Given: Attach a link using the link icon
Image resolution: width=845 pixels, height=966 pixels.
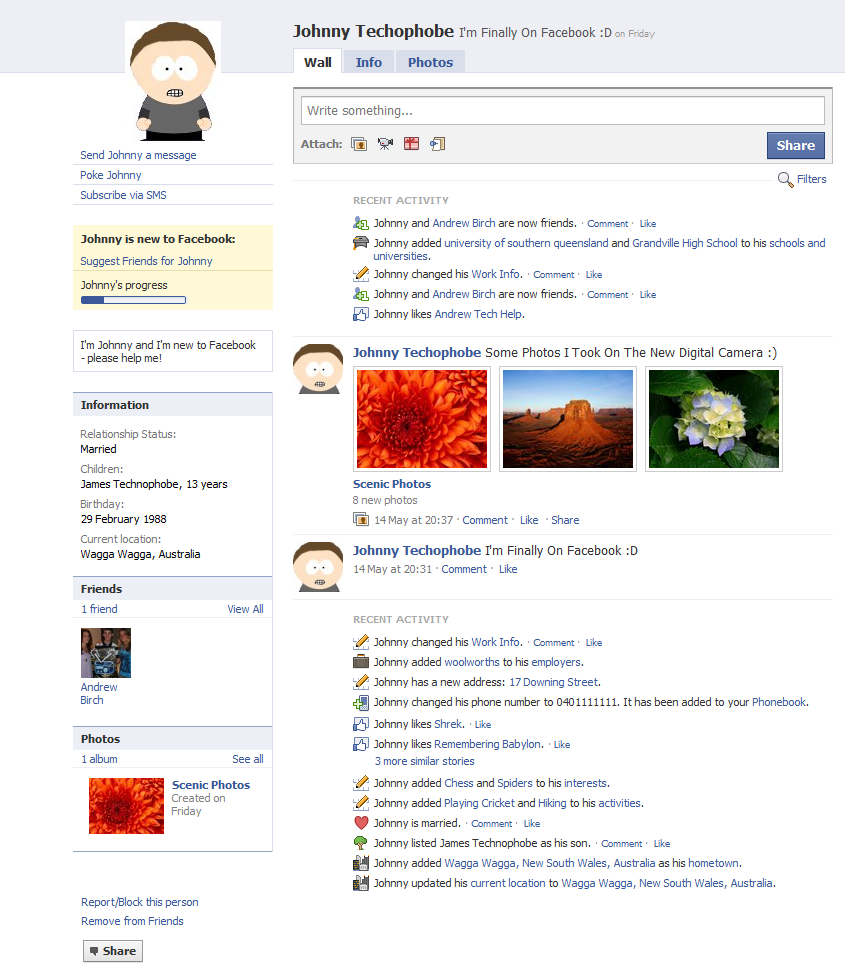Looking at the screenshot, I should click(x=437, y=144).
